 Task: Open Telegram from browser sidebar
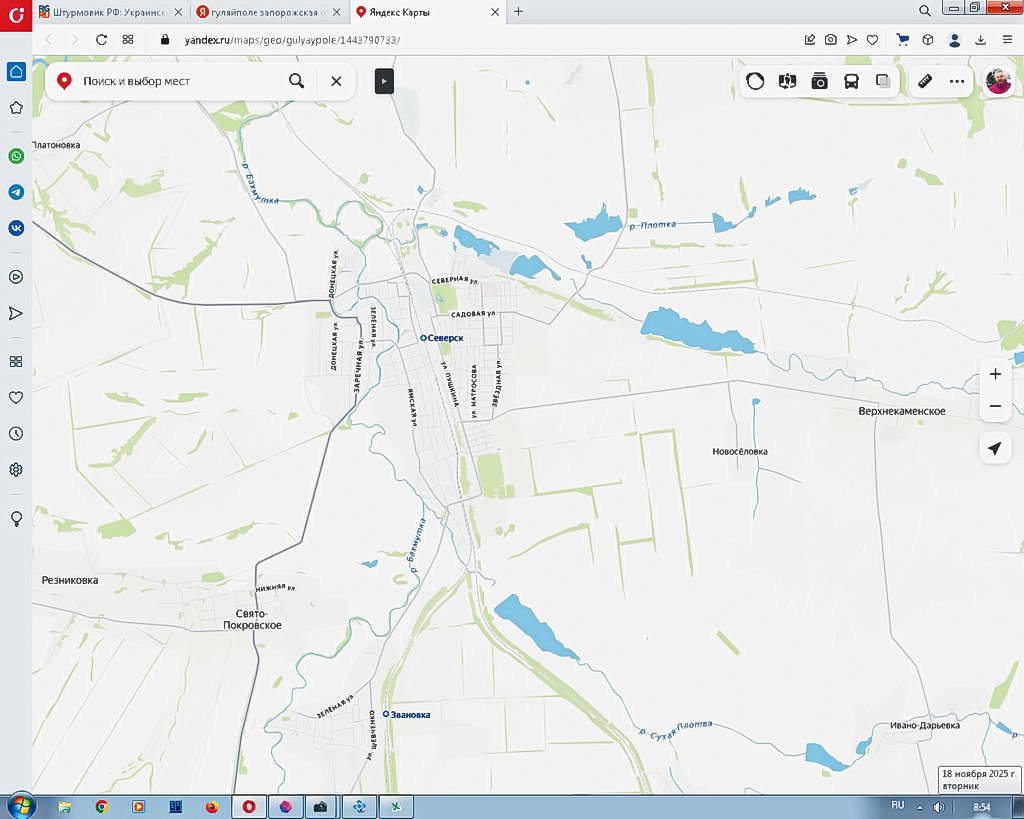click(x=16, y=192)
